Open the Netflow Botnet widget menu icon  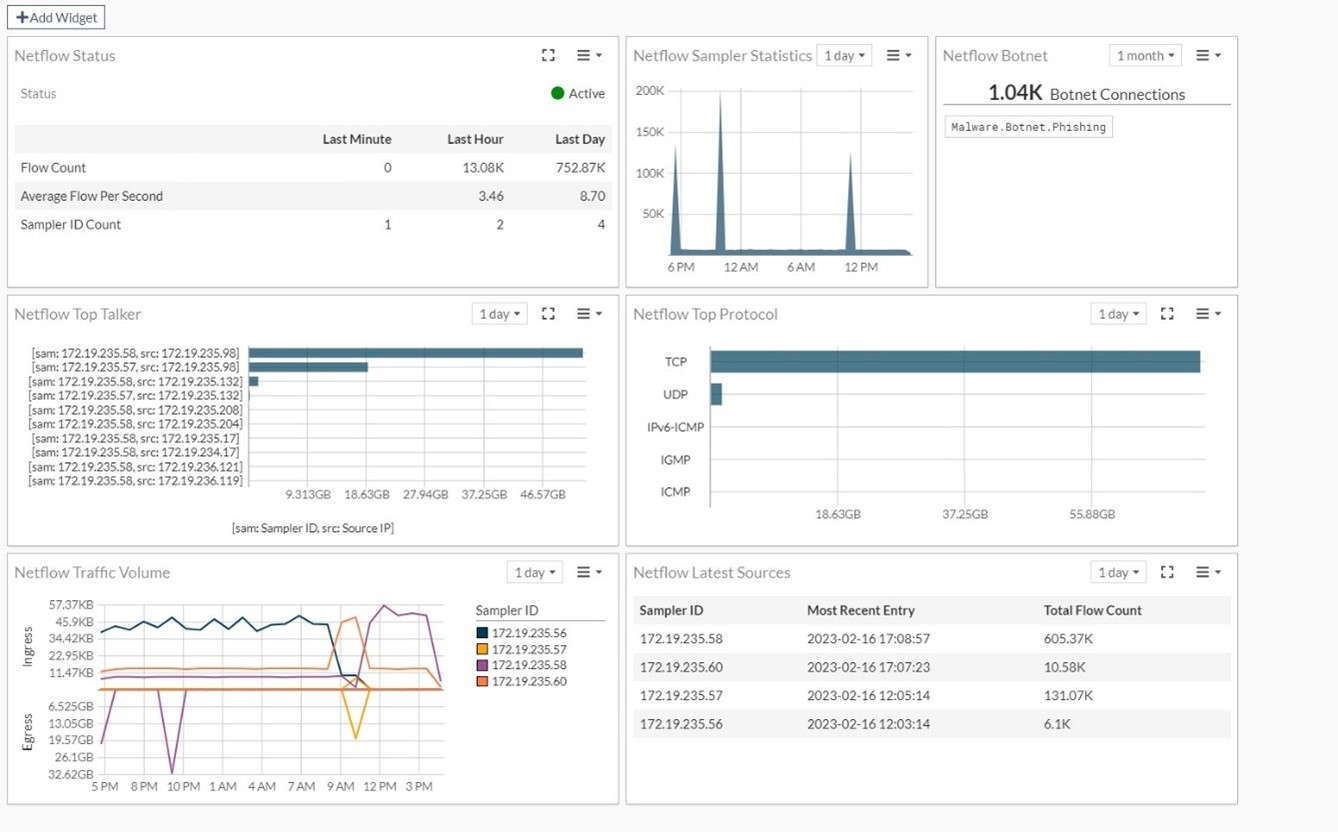[x=1207, y=55]
